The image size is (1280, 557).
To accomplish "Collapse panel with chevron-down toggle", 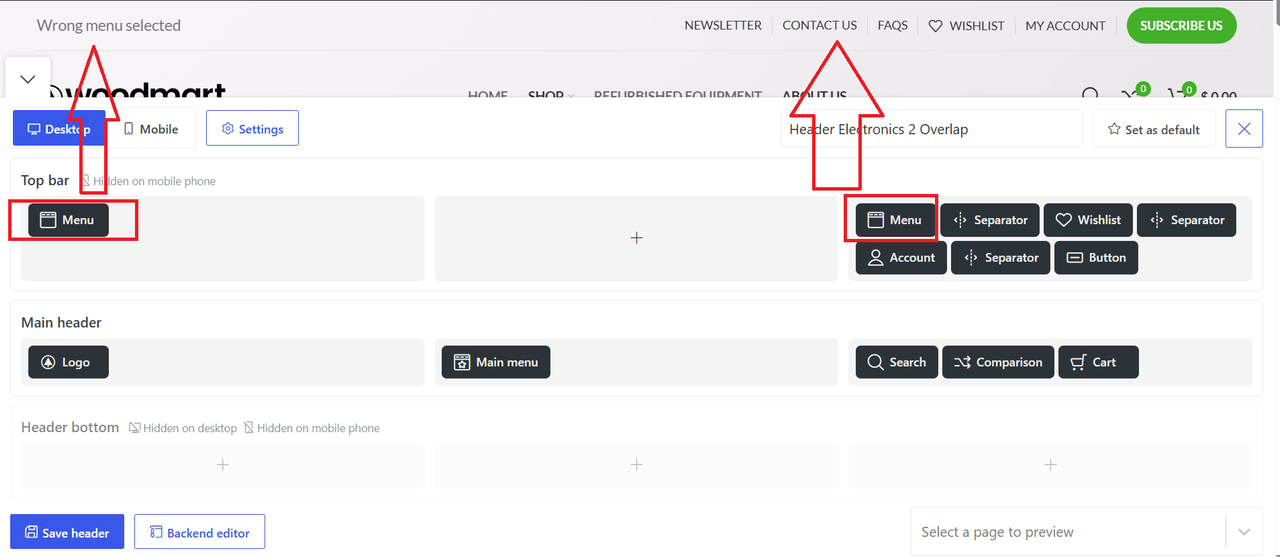I will click(28, 79).
